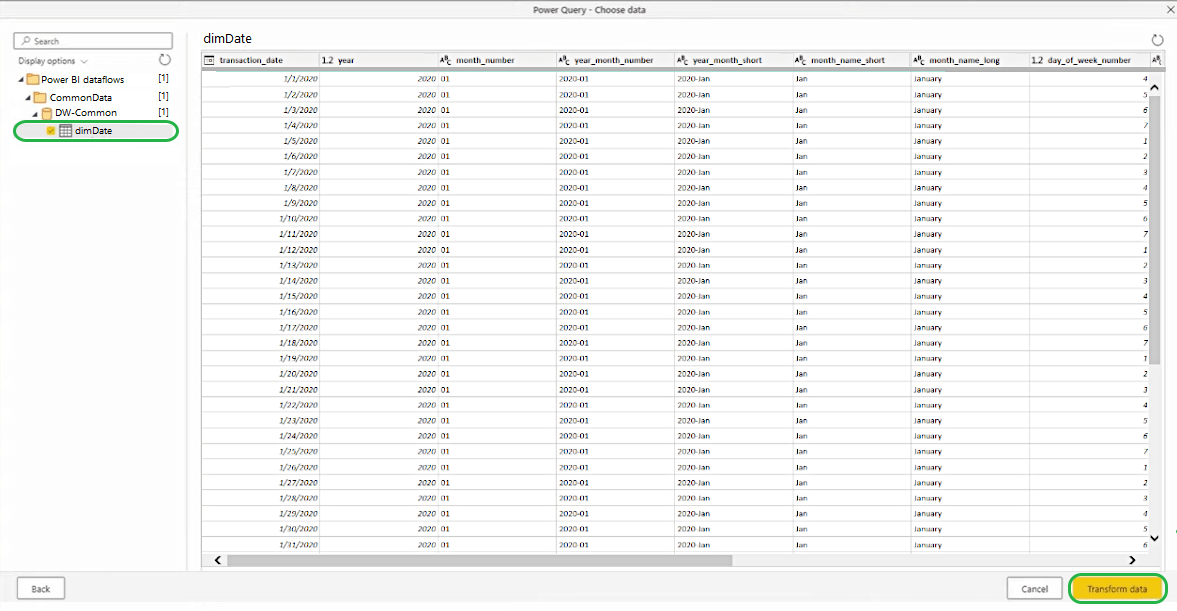
Task: Click the Transform data button
Action: 1117,589
